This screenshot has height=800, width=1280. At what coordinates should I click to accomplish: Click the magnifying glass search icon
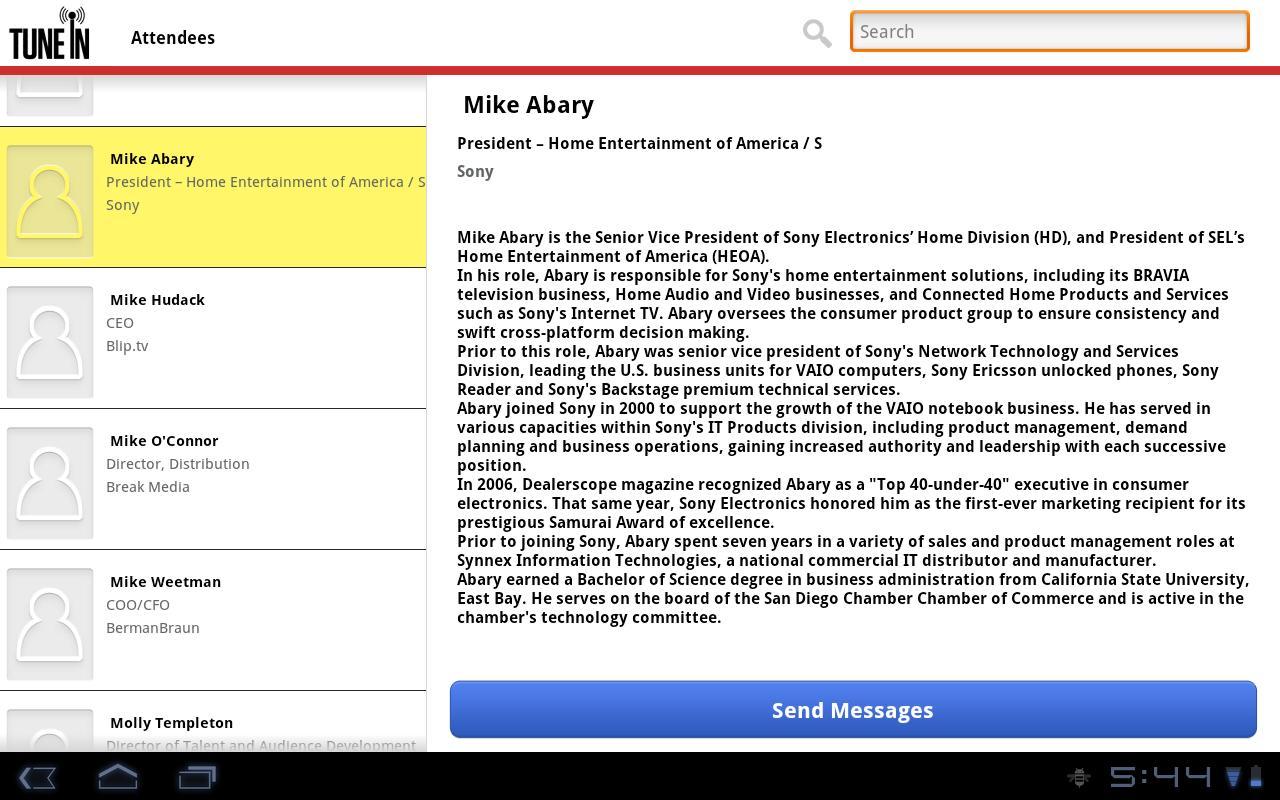point(816,33)
